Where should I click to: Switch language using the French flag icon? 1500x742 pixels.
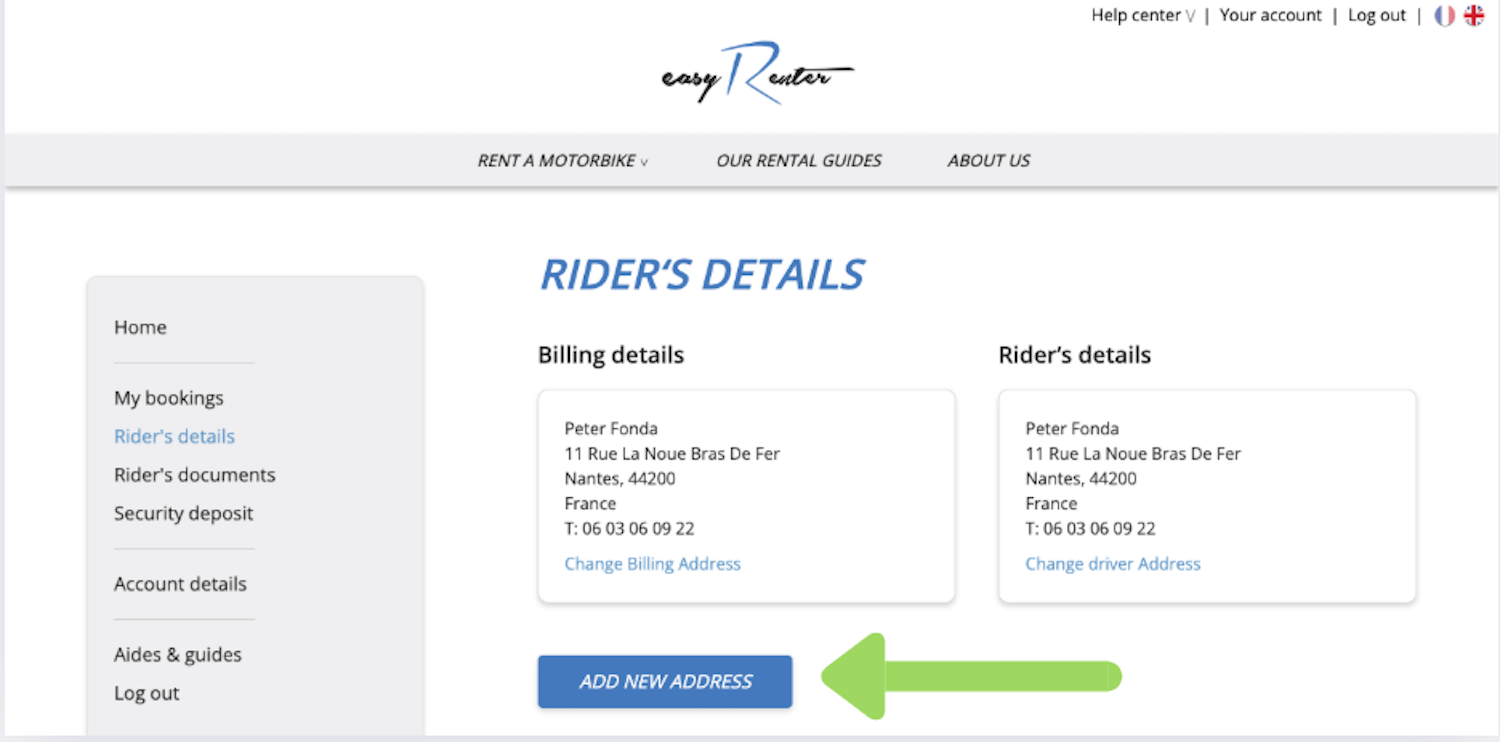pyautogui.click(x=1444, y=16)
